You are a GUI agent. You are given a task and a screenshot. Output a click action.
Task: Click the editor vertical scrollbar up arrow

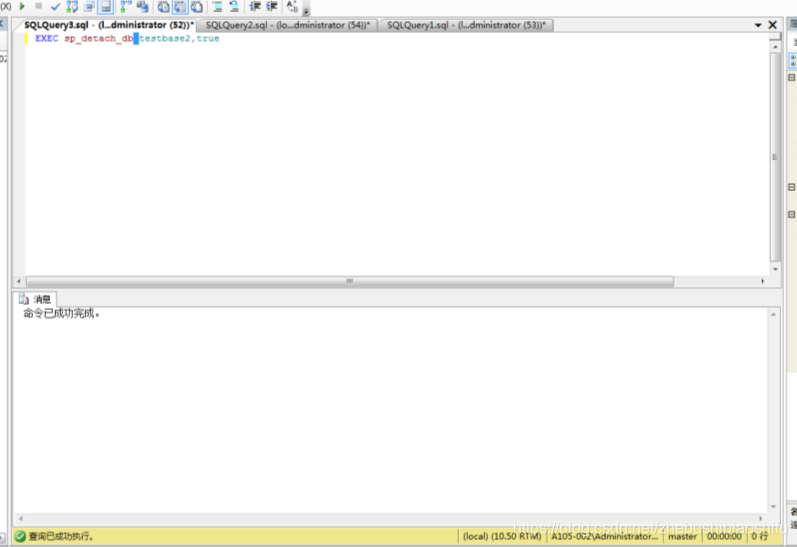coord(775,47)
